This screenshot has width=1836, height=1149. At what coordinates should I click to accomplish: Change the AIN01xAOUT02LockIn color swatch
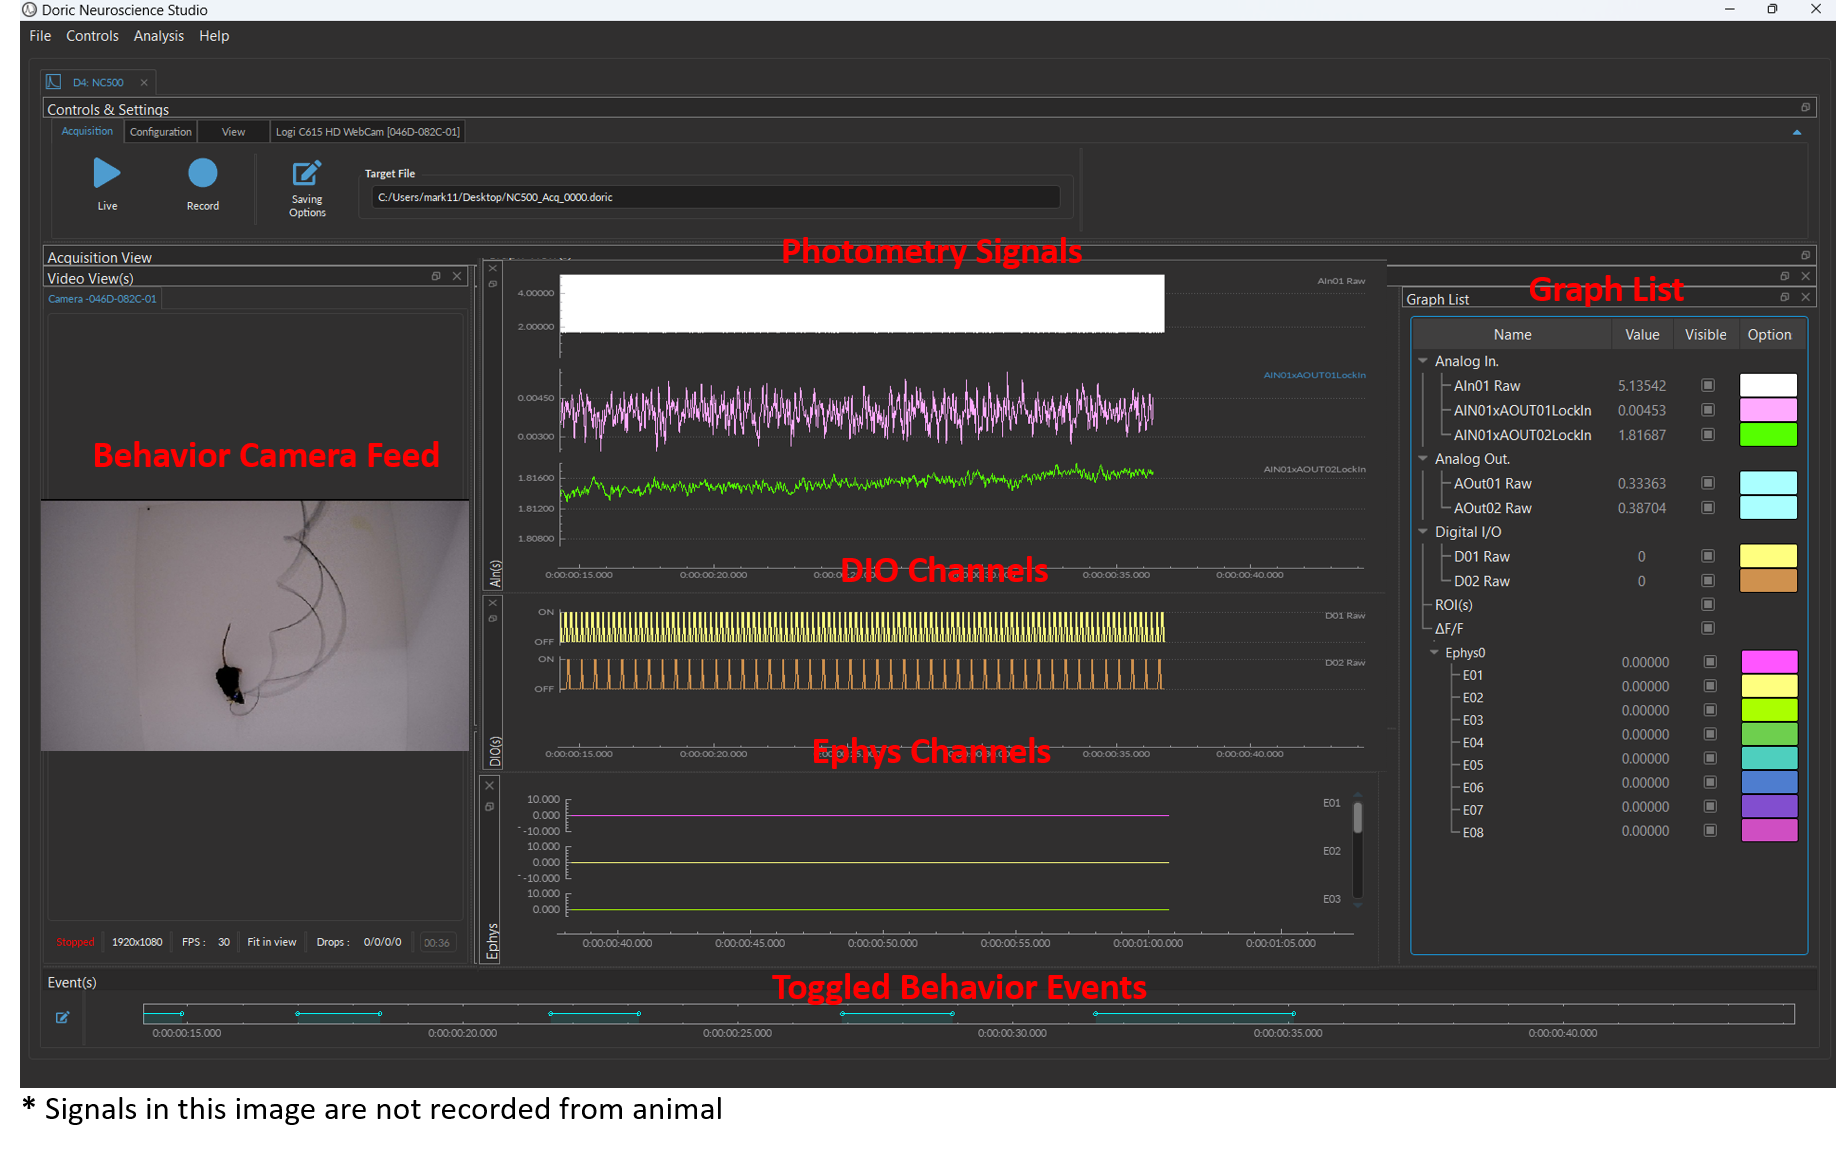1768,434
